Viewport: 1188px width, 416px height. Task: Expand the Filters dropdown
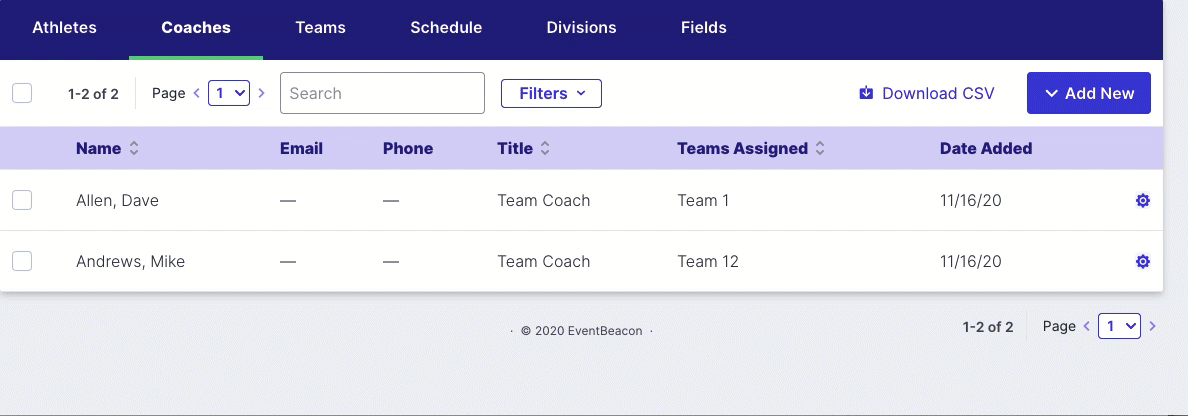(x=552, y=93)
